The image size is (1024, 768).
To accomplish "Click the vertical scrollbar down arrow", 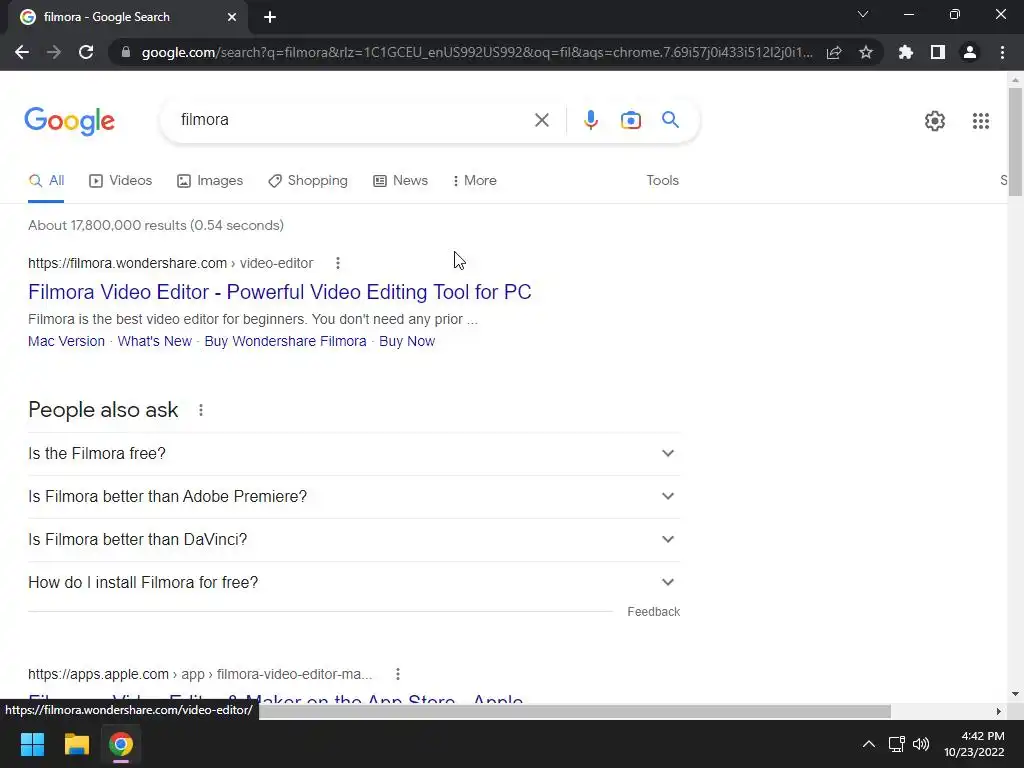I will 1015,694.
